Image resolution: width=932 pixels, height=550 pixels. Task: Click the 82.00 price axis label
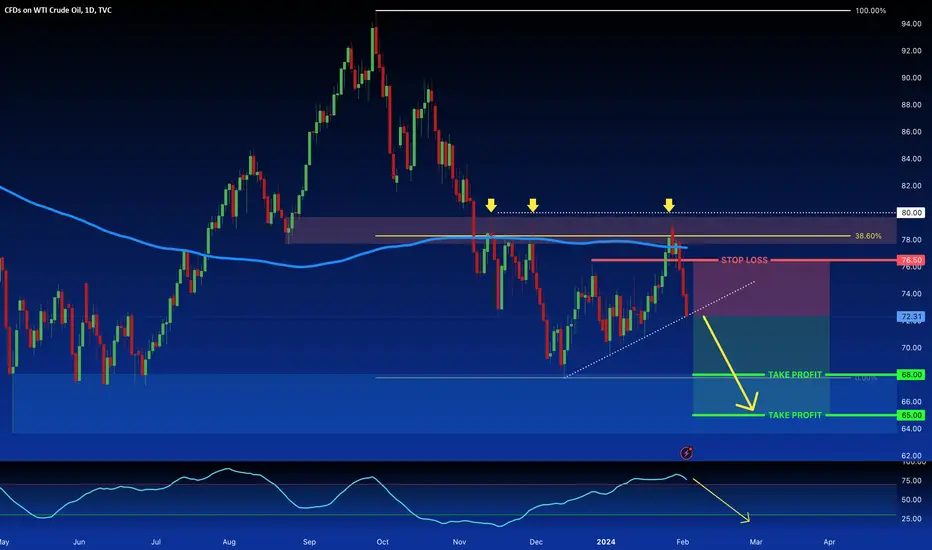point(911,186)
